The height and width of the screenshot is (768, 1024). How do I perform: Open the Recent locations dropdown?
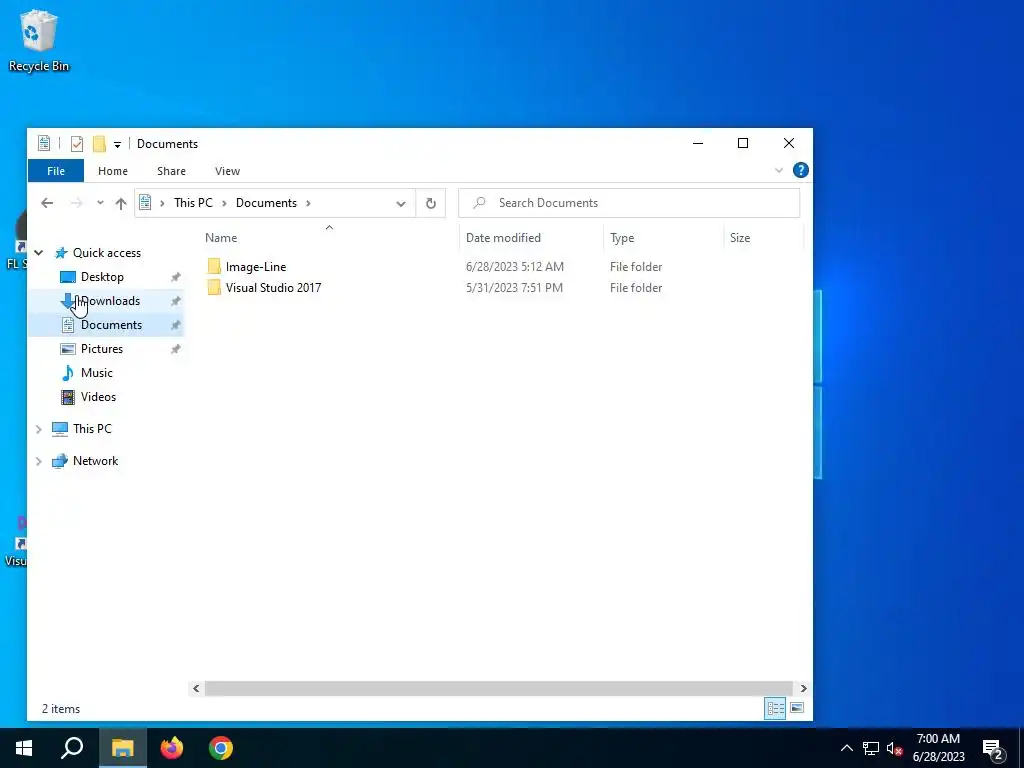(x=100, y=203)
